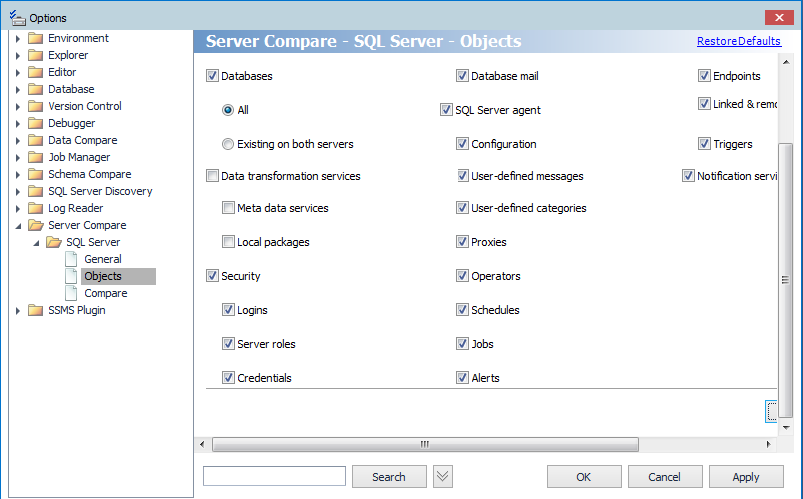This screenshot has width=803, height=499.
Task: Uncheck the Triggers checkbox
Action: tap(704, 144)
